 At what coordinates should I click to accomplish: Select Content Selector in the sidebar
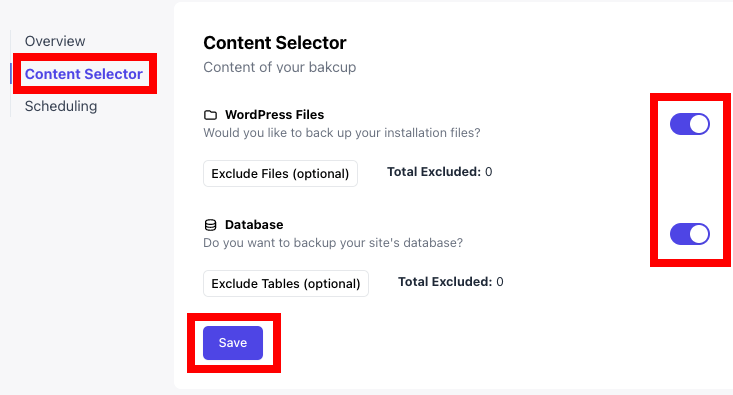pyautogui.click(x=84, y=74)
